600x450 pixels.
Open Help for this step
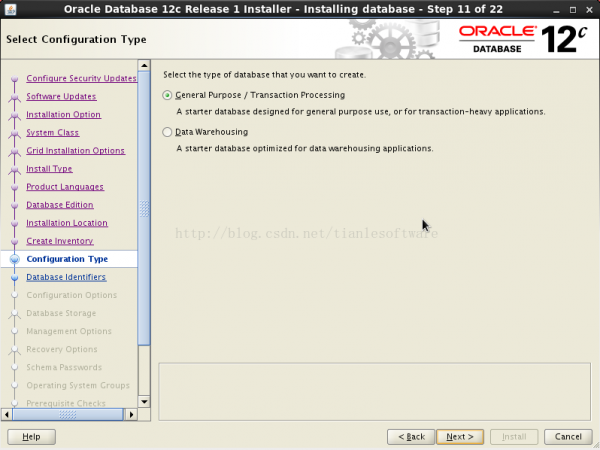point(31,437)
